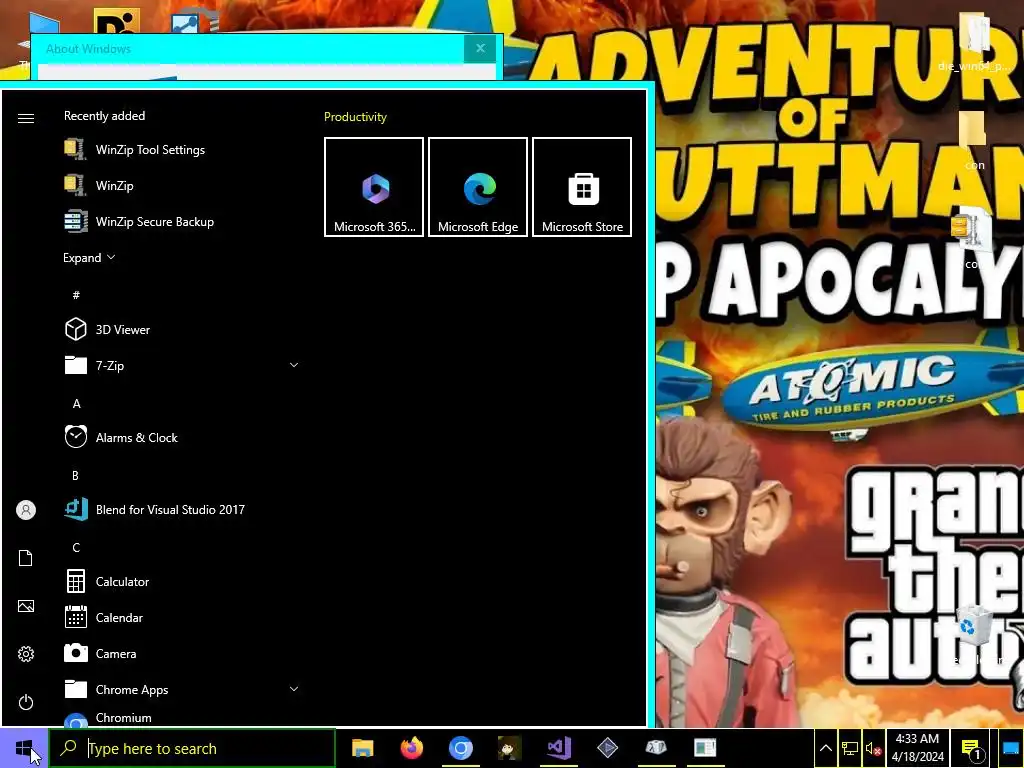Open Blend for Visual Studio 2017
The height and width of the screenshot is (768, 1024).
coord(182,509)
